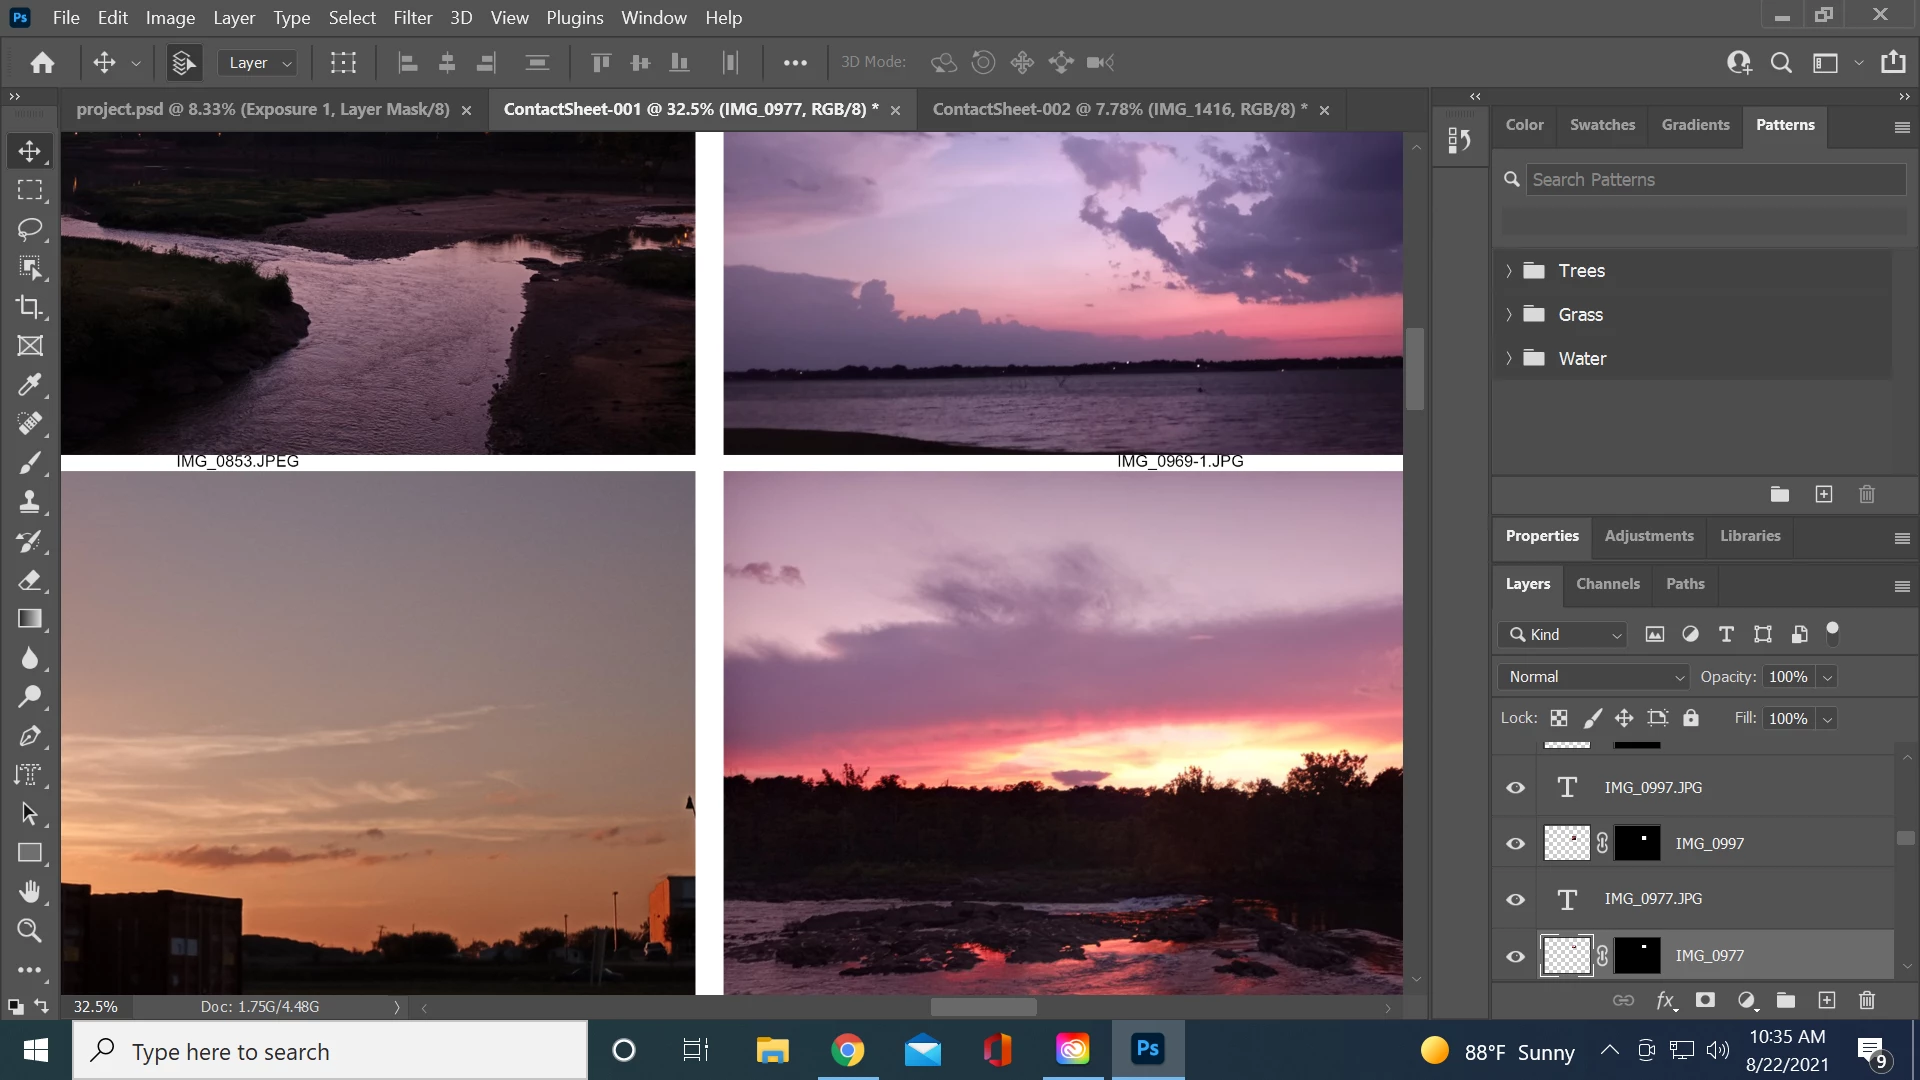This screenshot has height=1080, width=1920.
Task: Open the Normal blend mode dropdown
Action: [x=1593, y=677]
